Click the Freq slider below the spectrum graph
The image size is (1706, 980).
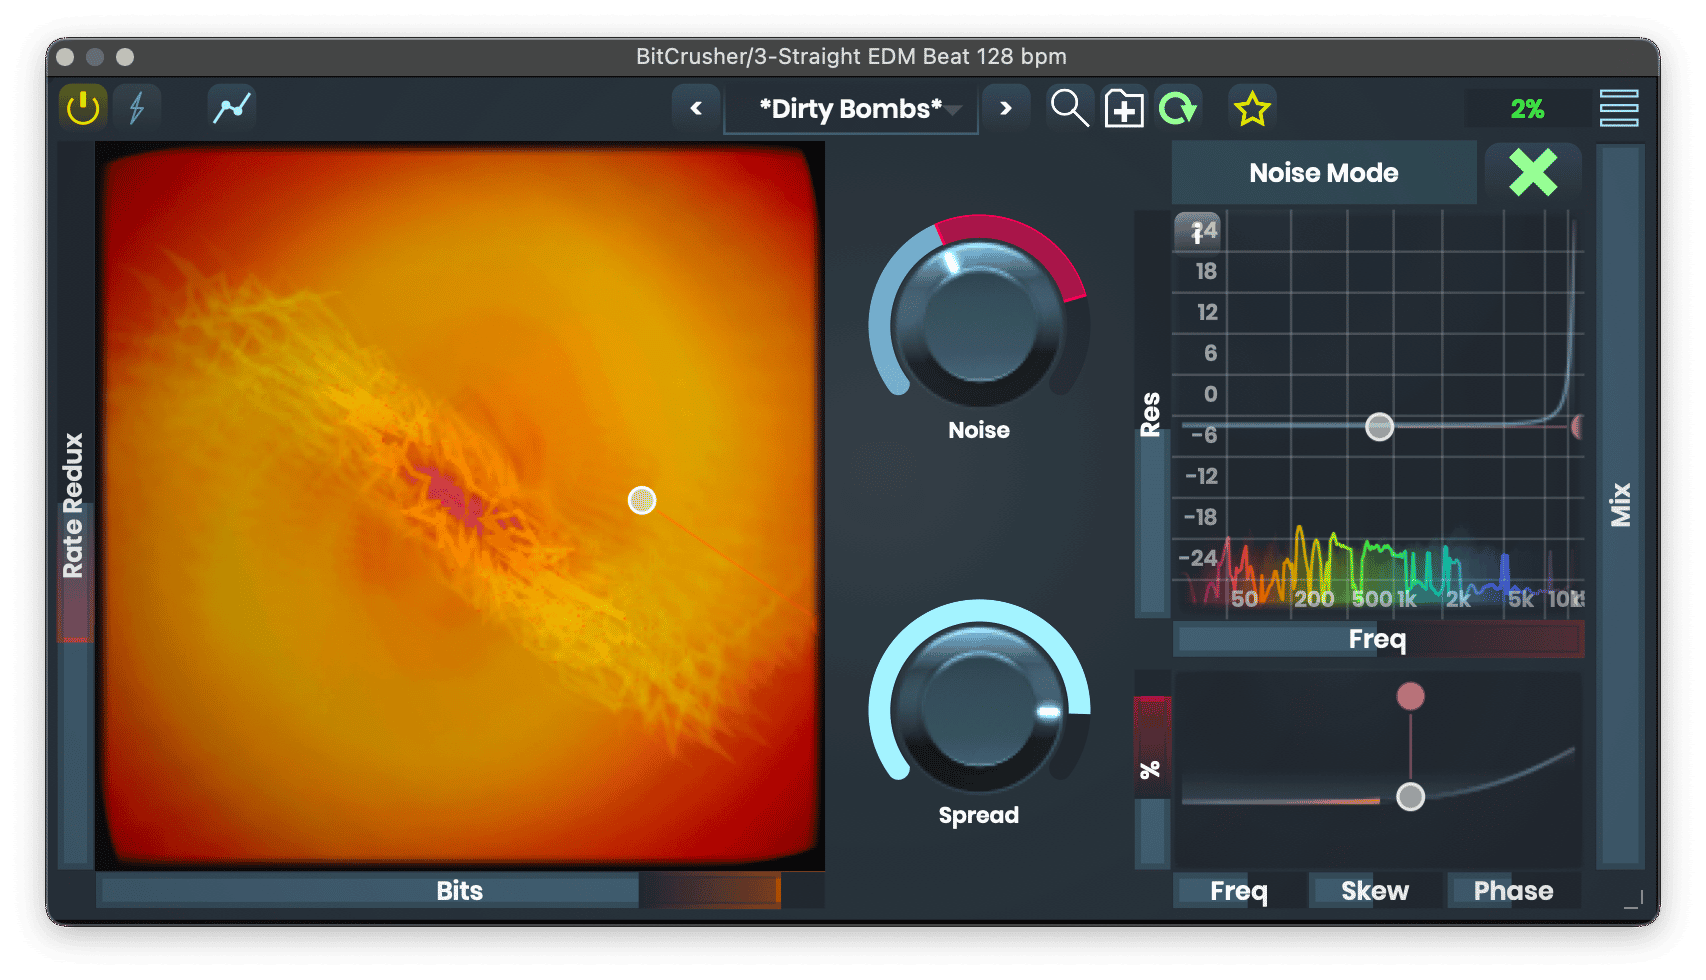coord(1378,639)
